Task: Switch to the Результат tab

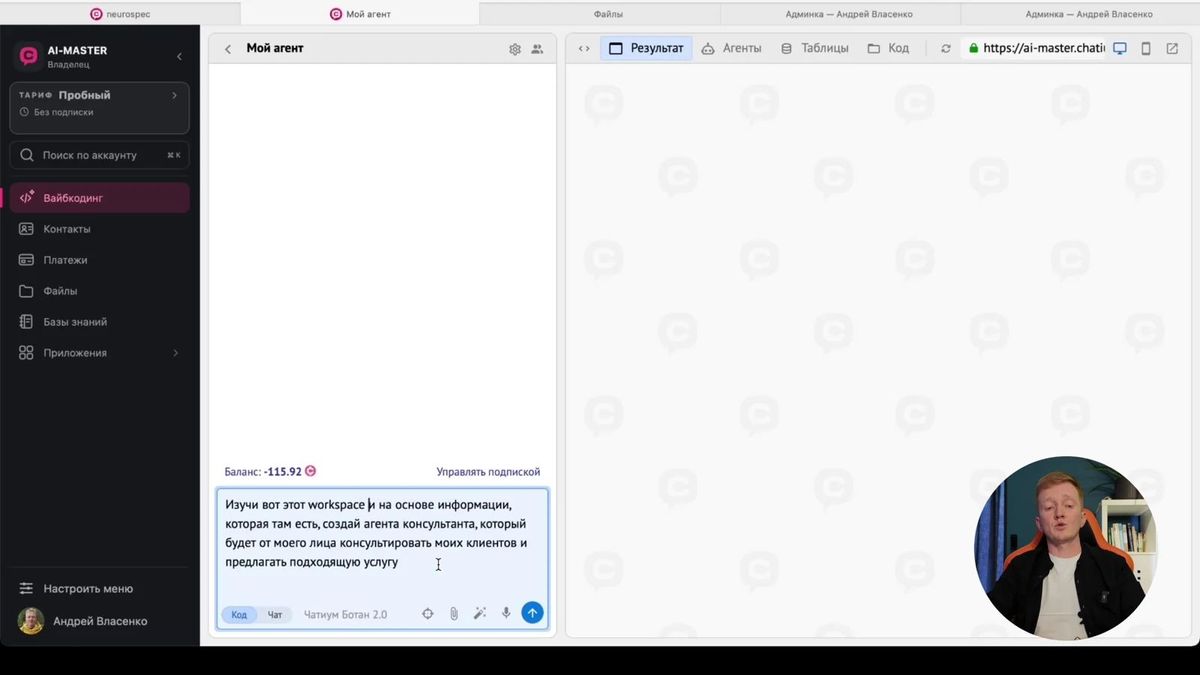Action: (x=646, y=48)
